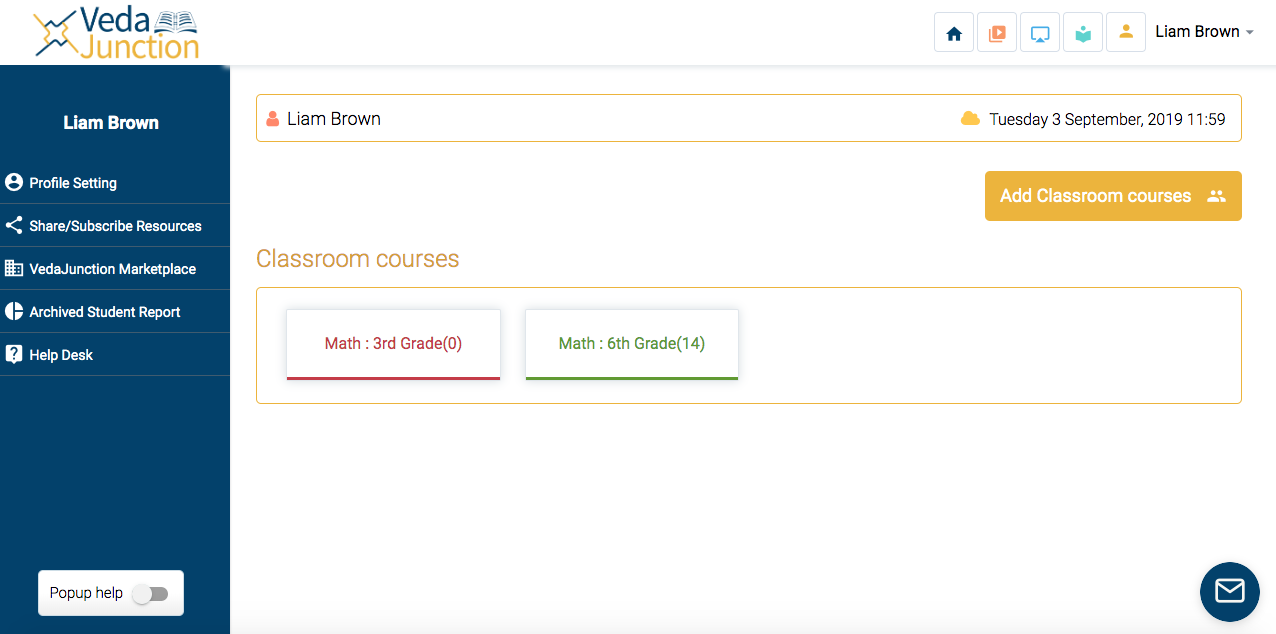Screen dimensions: 1276x634
Task: Click the Veda Junction logo
Action: pyautogui.click(x=116, y=33)
